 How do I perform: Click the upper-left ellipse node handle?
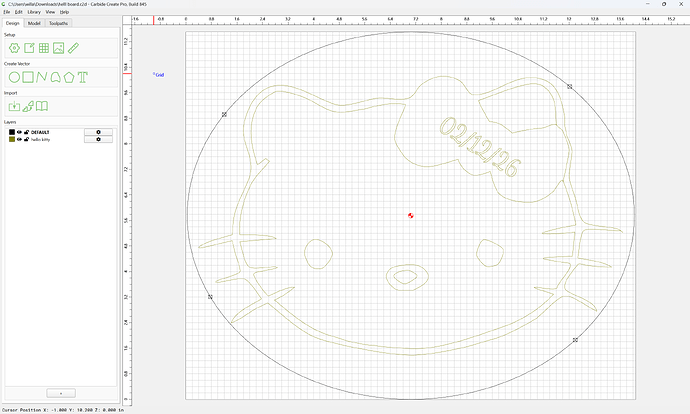coord(224,114)
